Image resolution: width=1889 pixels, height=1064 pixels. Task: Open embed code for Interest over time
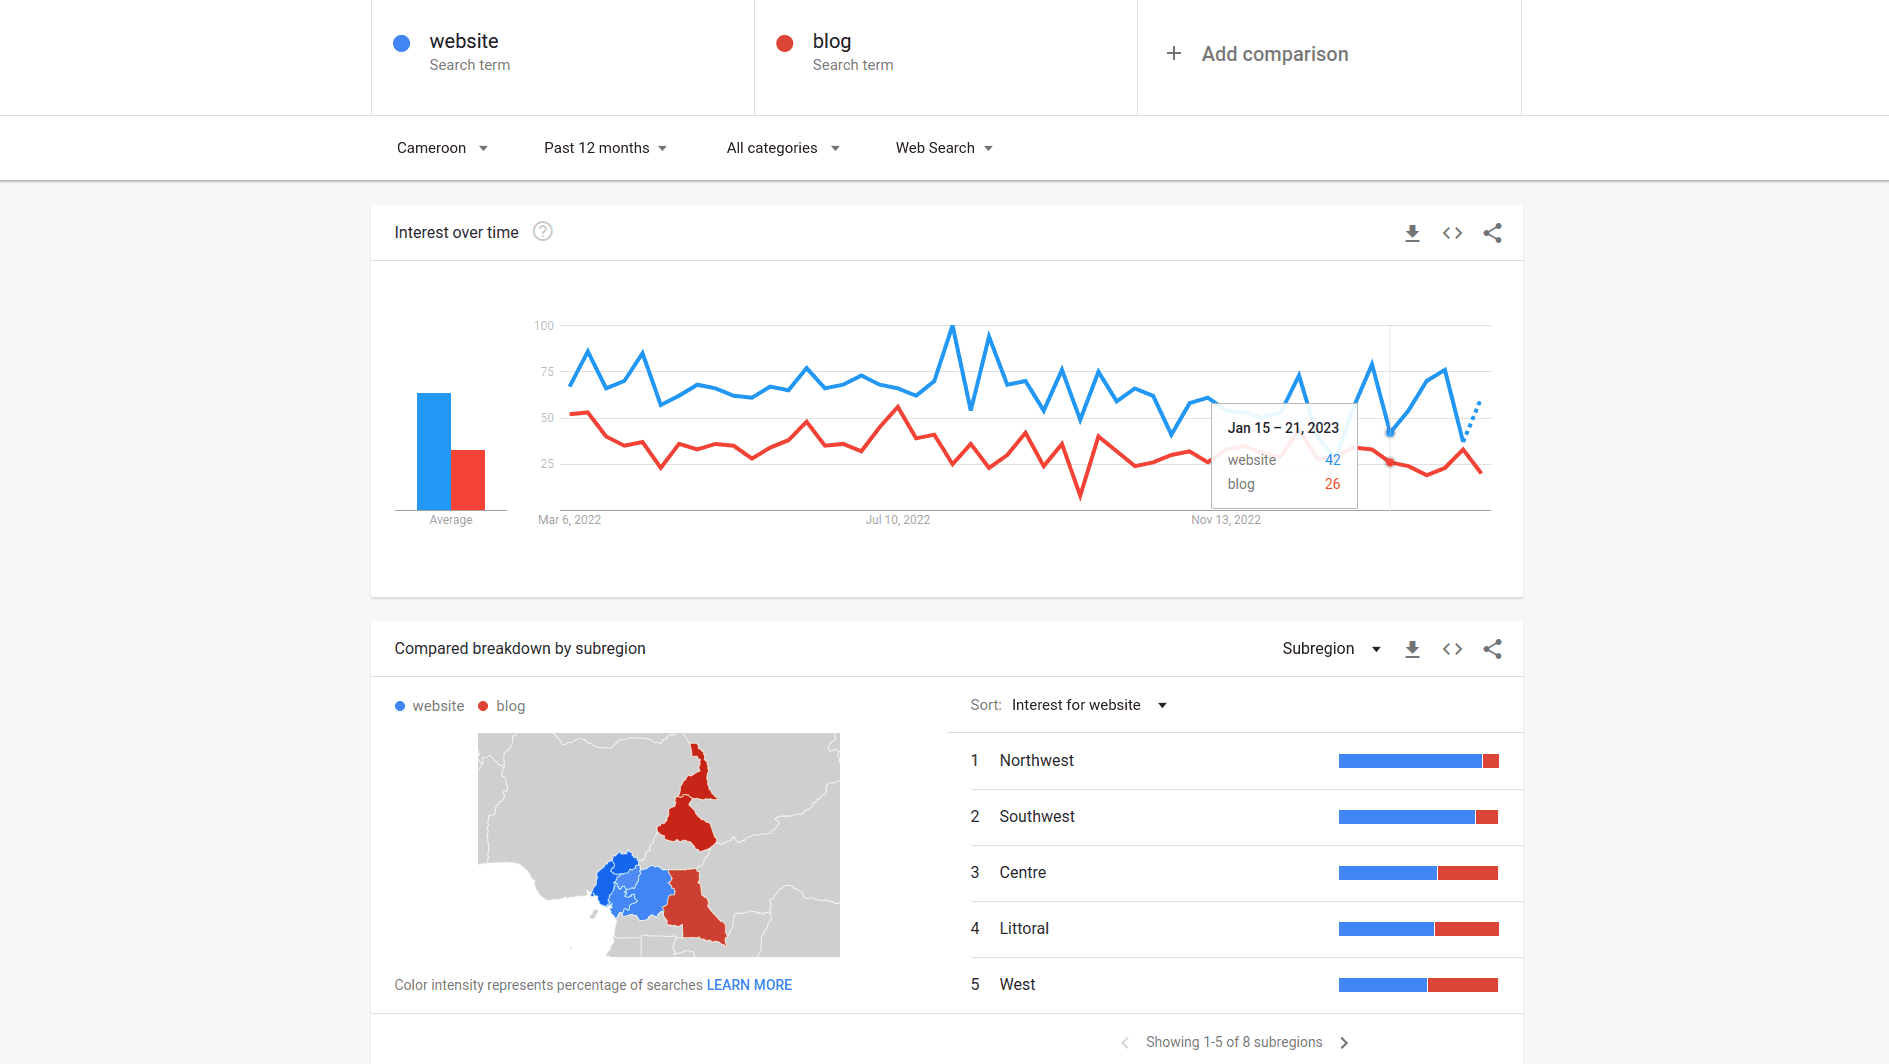click(x=1452, y=233)
